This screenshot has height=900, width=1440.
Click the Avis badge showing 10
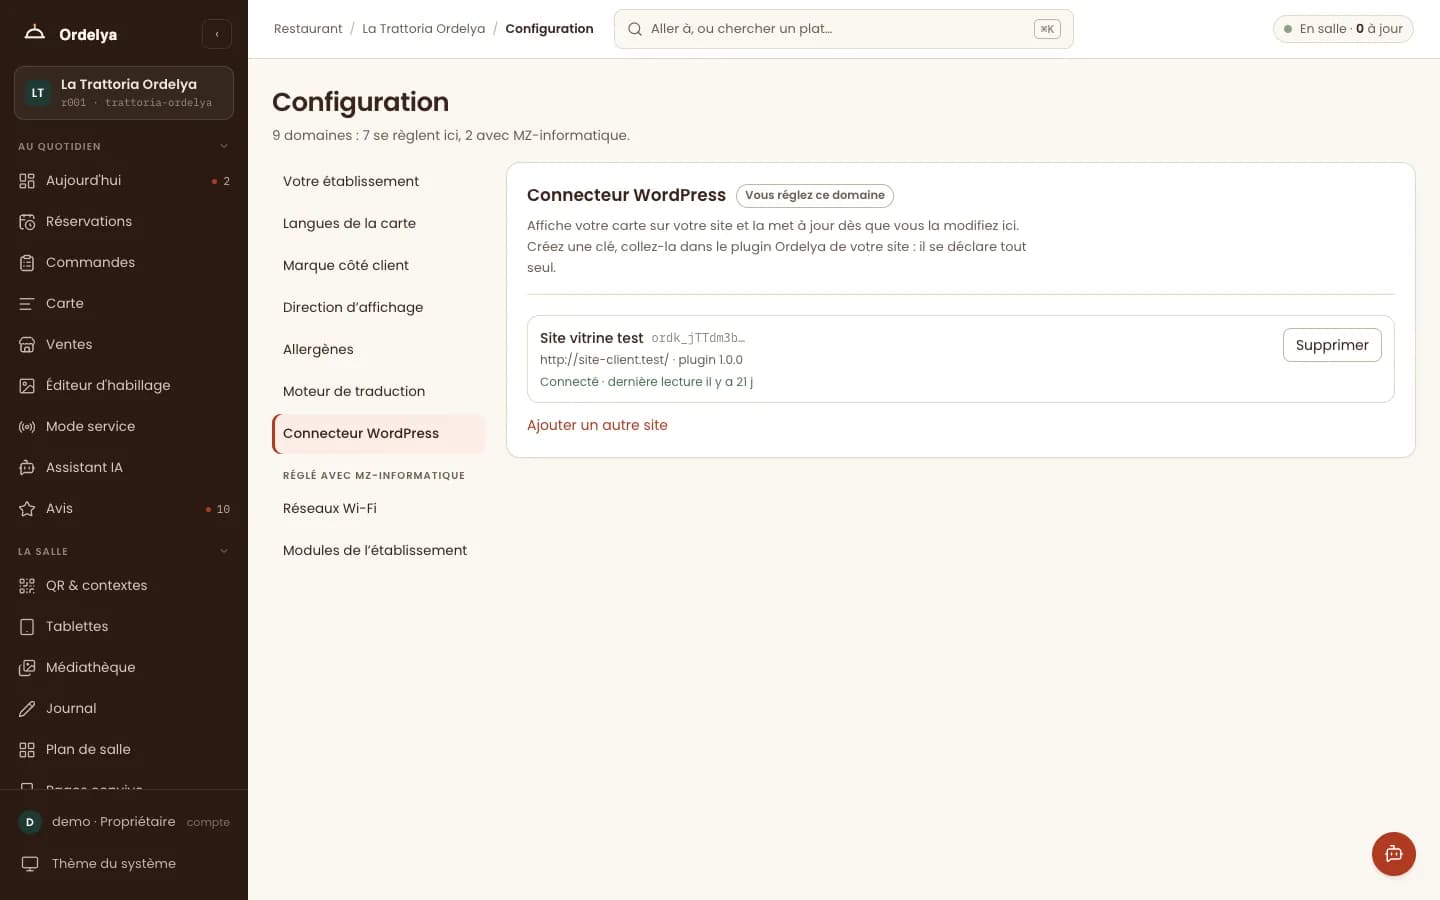(x=218, y=509)
